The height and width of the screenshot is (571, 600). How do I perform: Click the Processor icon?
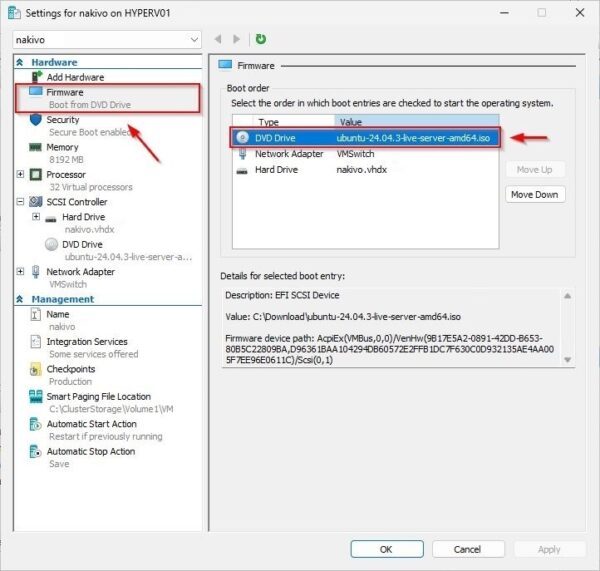pyautogui.click(x=36, y=175)
